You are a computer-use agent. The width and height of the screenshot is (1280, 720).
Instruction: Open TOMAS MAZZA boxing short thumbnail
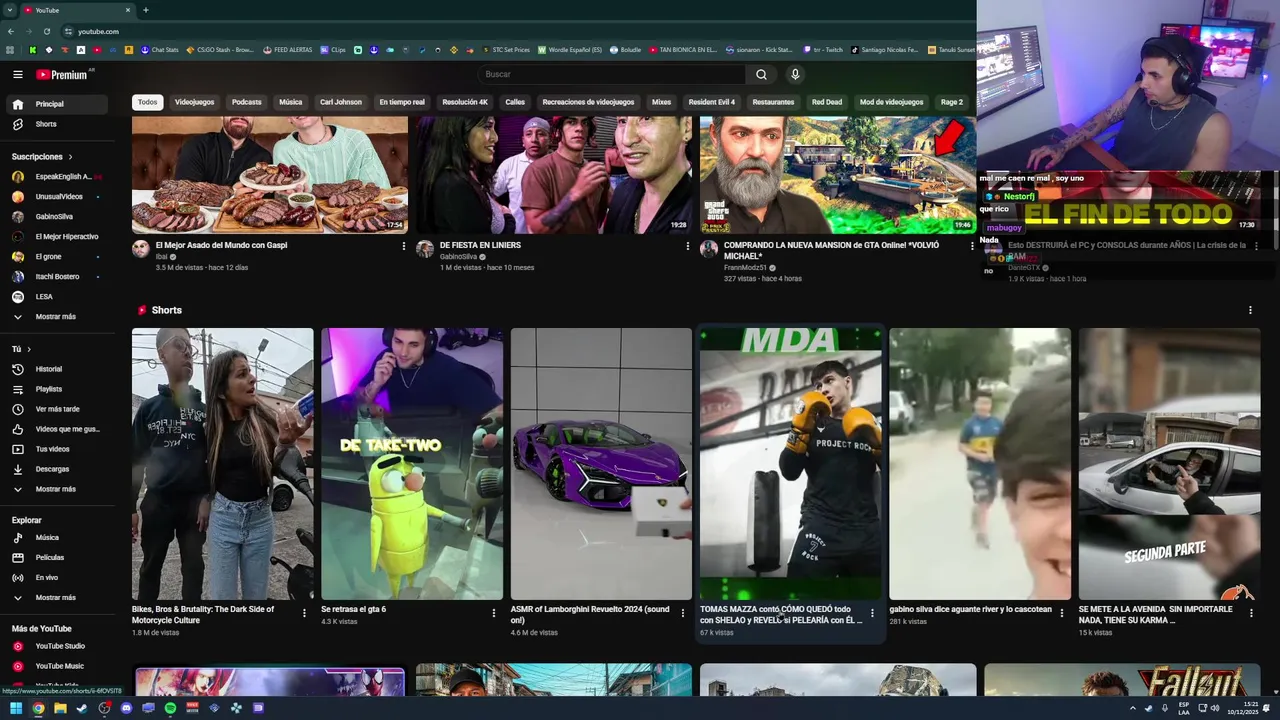point(790,464)
